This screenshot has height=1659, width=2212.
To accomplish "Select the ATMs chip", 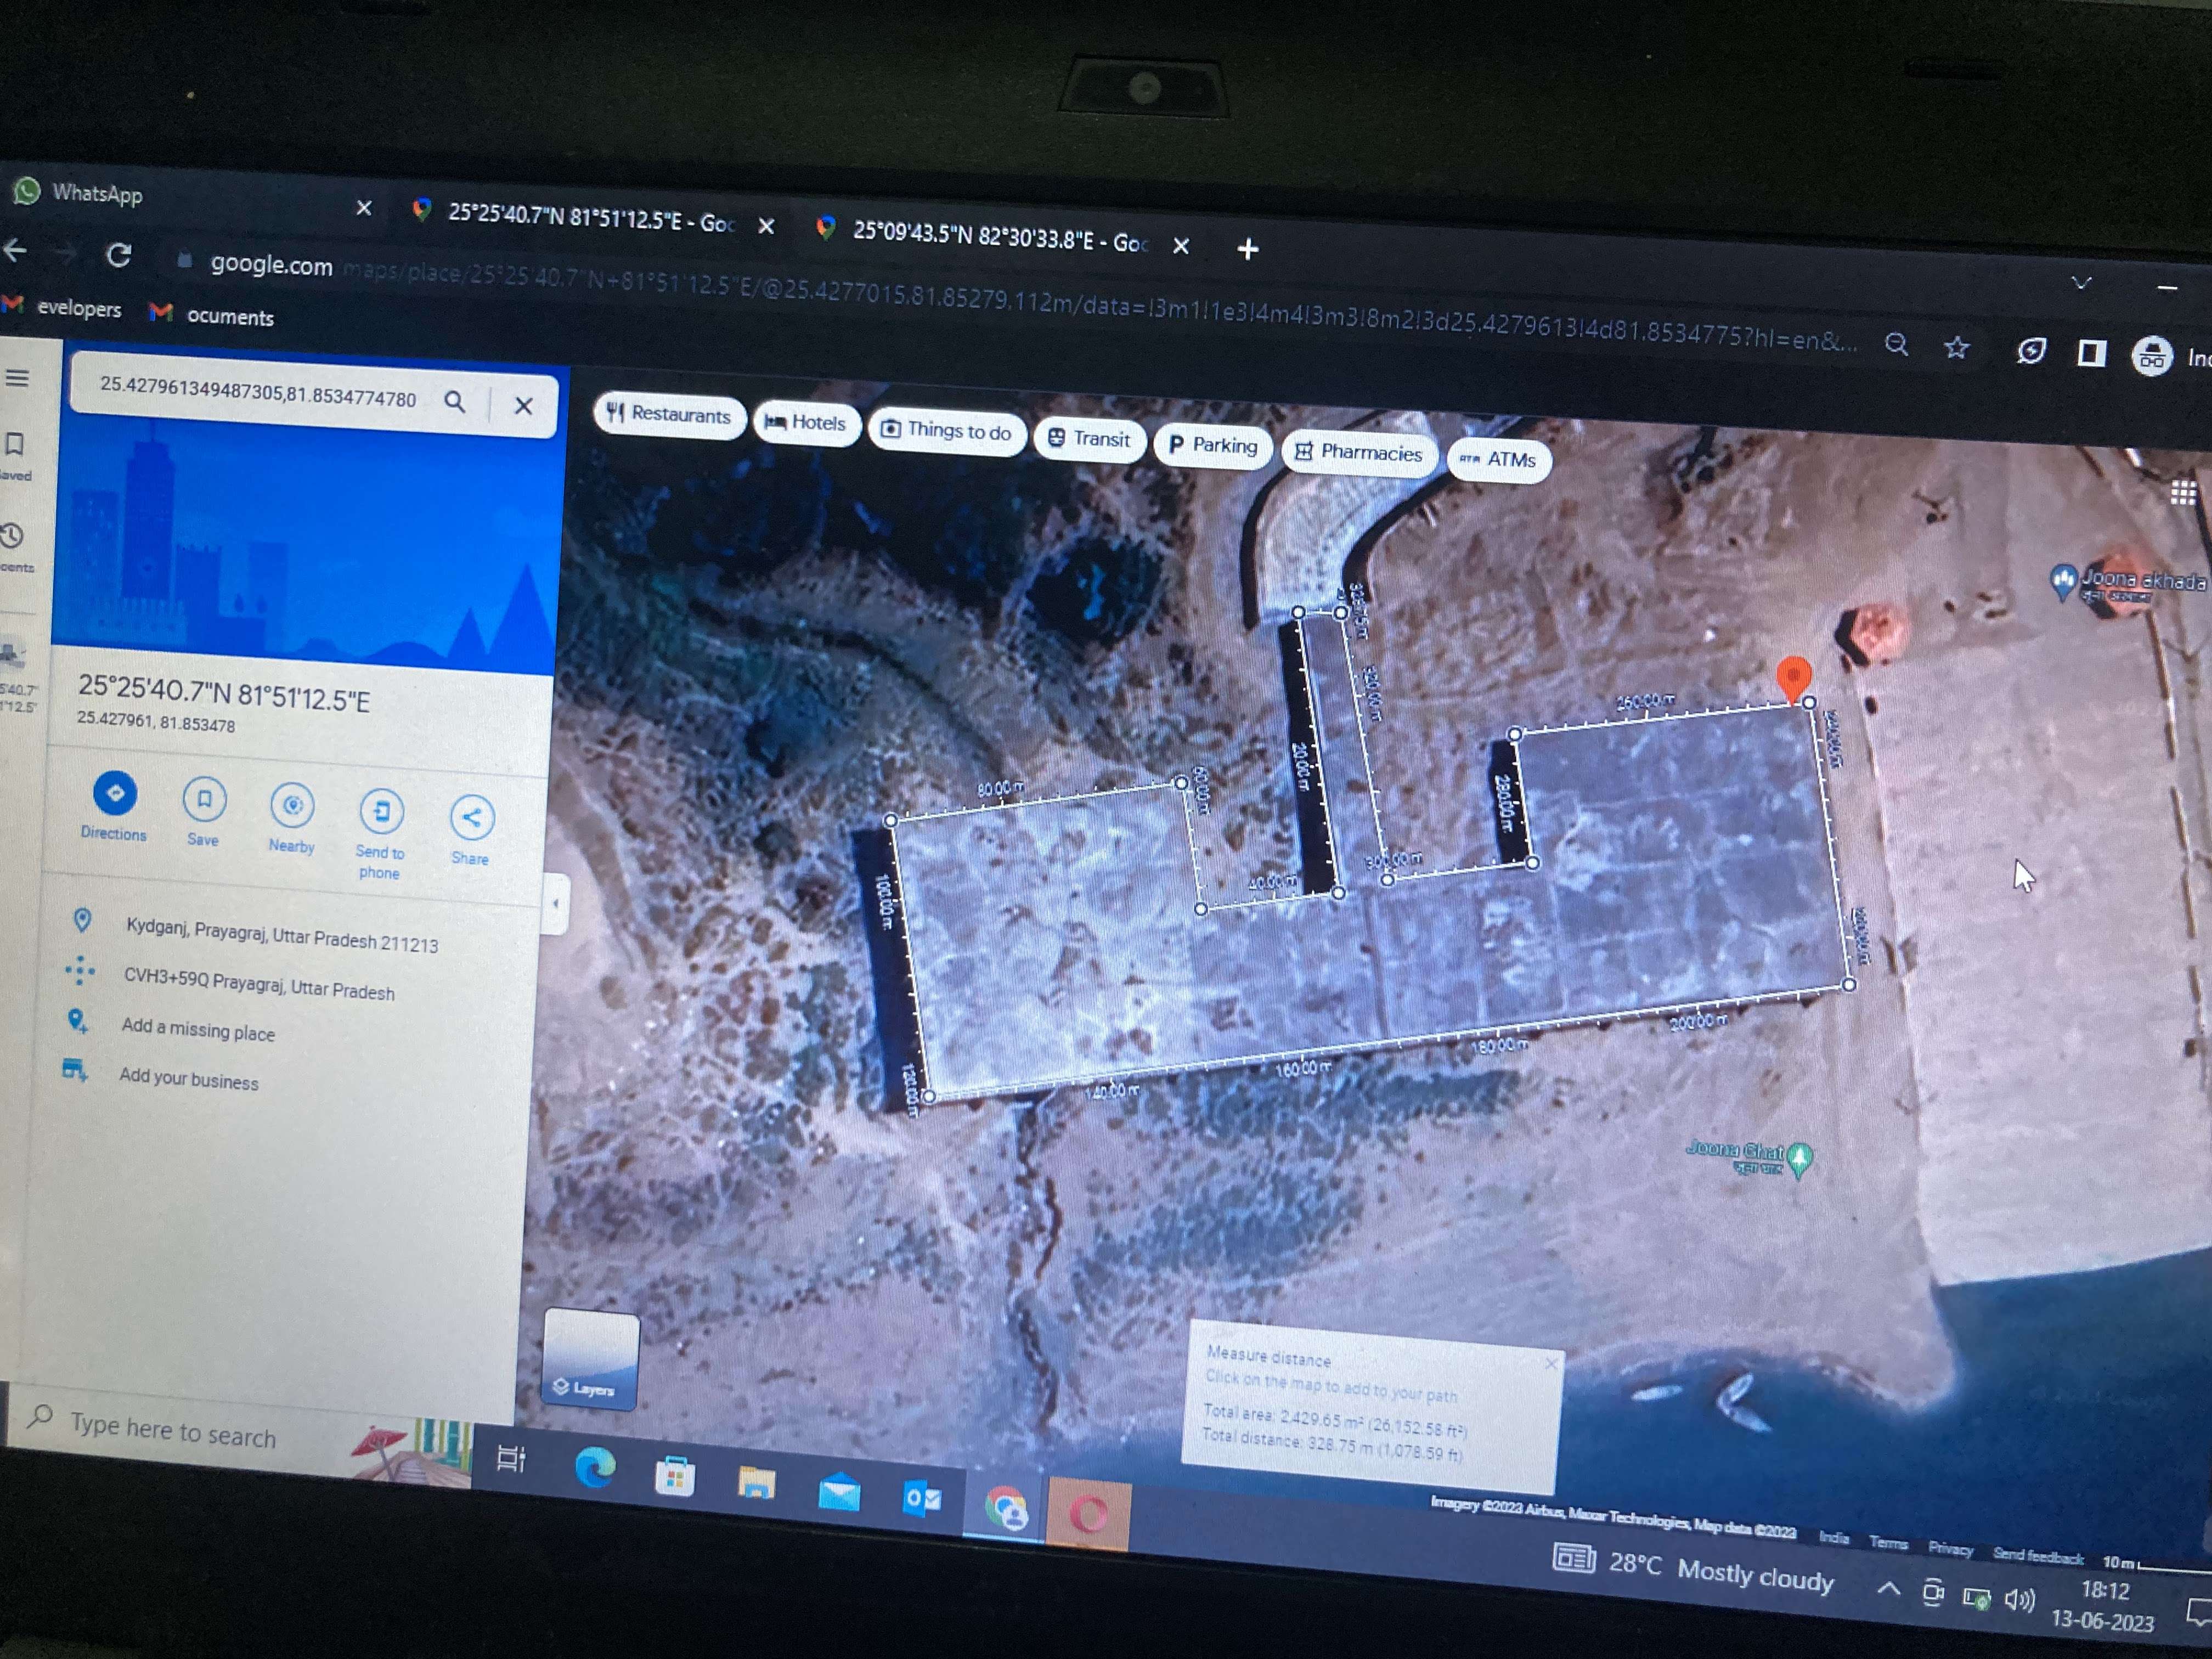I will [x=1498, y=459].
